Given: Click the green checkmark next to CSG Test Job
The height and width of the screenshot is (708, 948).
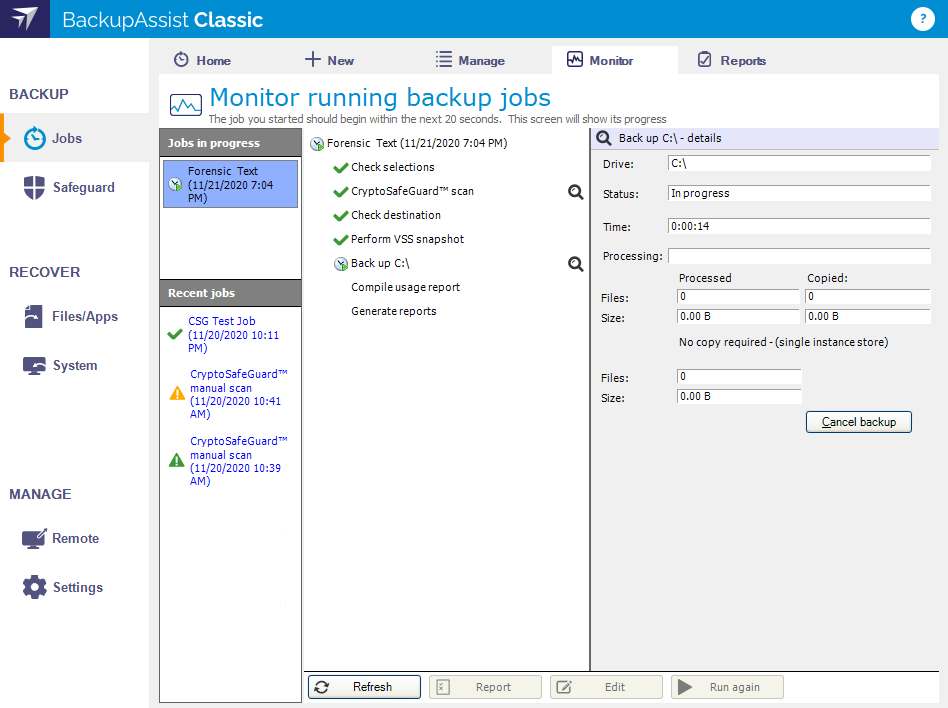Looking at the screenshot, I should pos(175,334).
